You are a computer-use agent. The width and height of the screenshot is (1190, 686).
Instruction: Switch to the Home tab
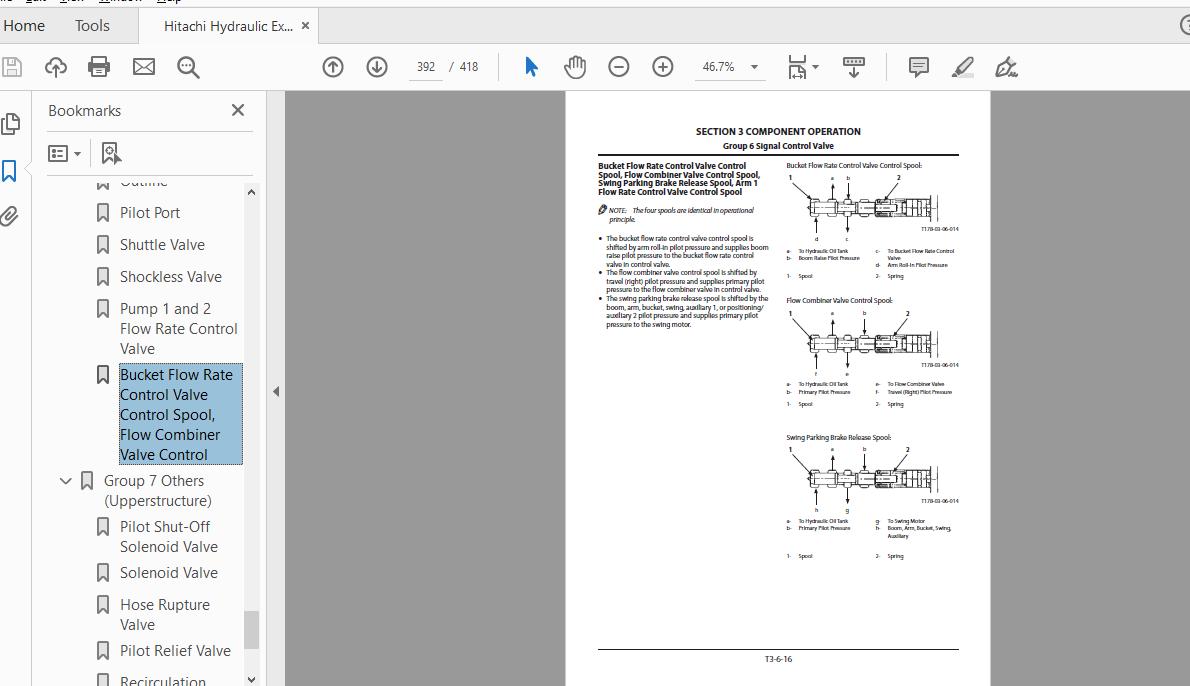pyautogui.click(x=24, y=26)
